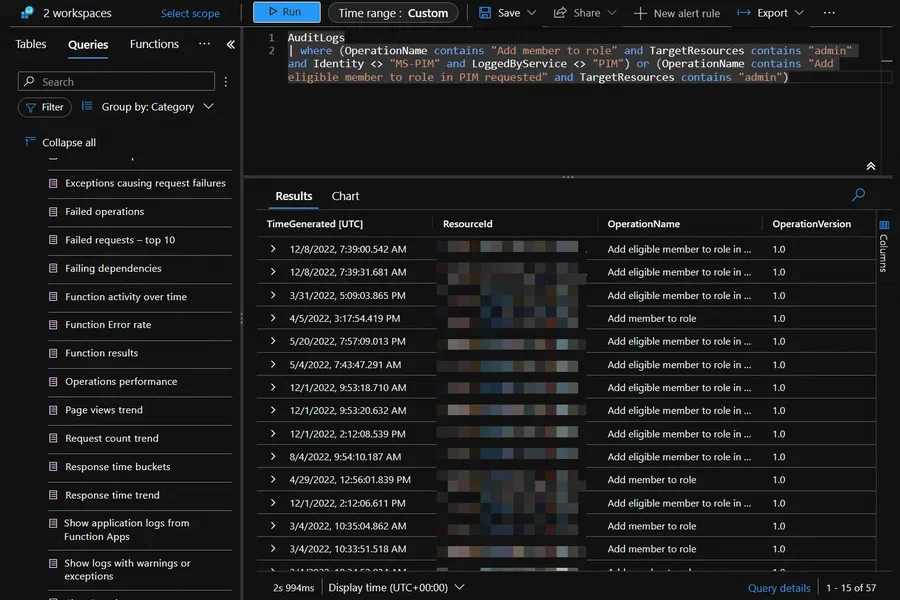The image size is (900, 600).
Task: Click the Share icon in the toolbar
Action: click(x=560, y=13)
